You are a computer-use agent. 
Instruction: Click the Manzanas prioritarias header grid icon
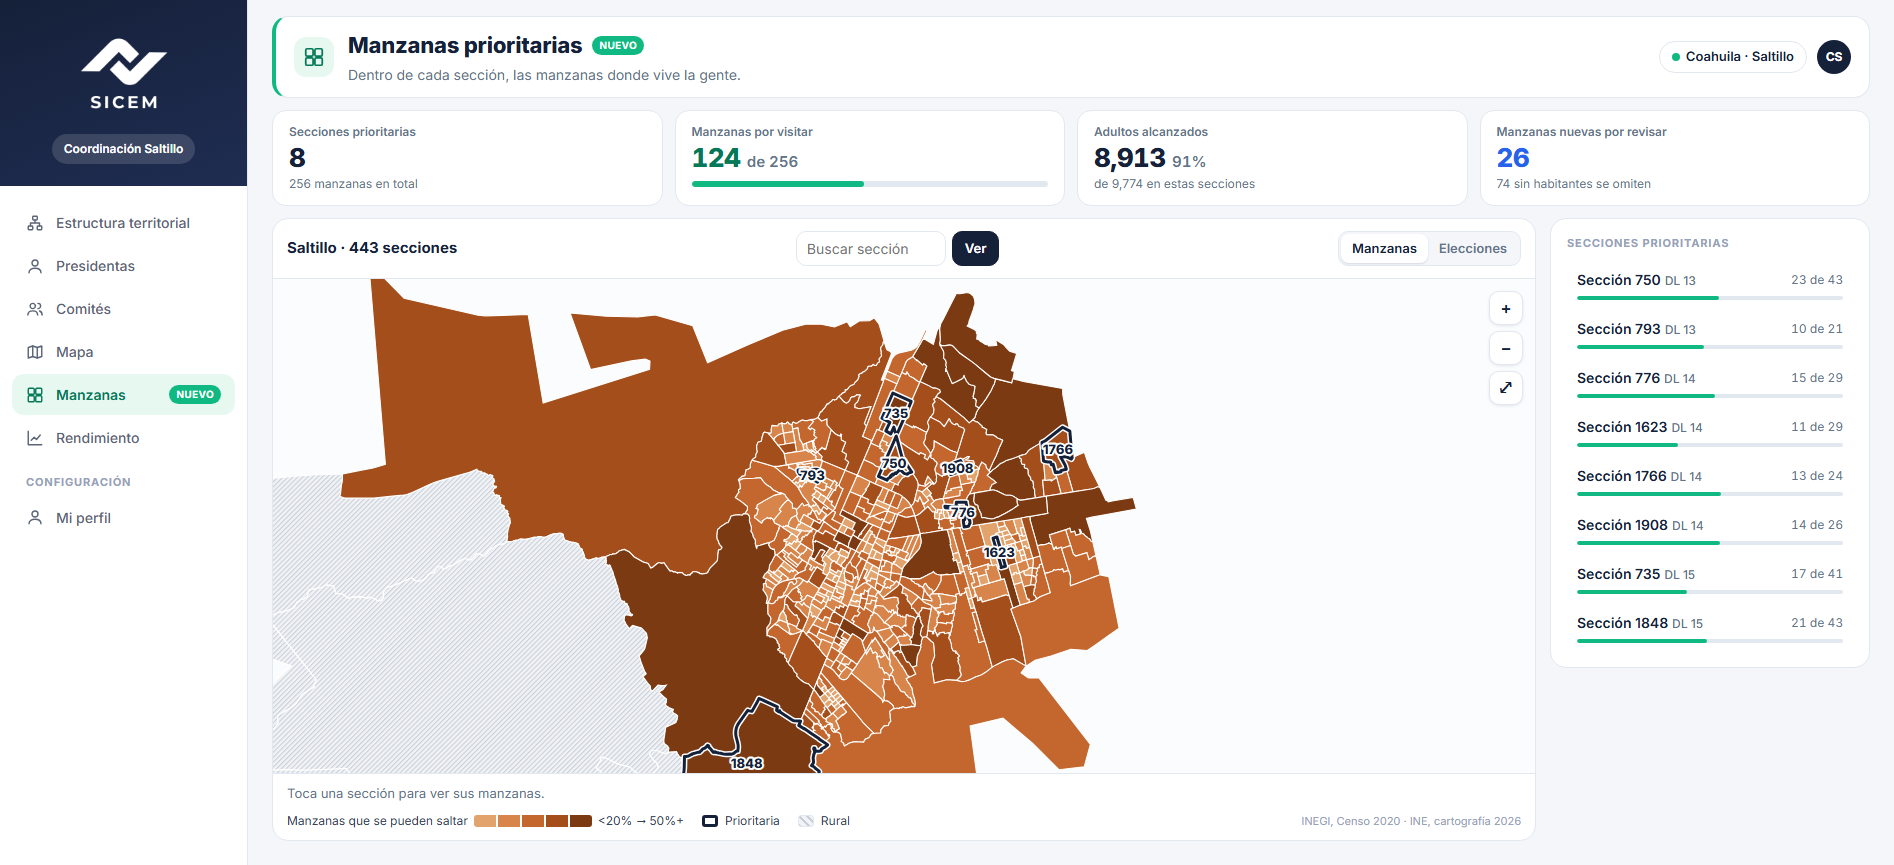(314, 57)
